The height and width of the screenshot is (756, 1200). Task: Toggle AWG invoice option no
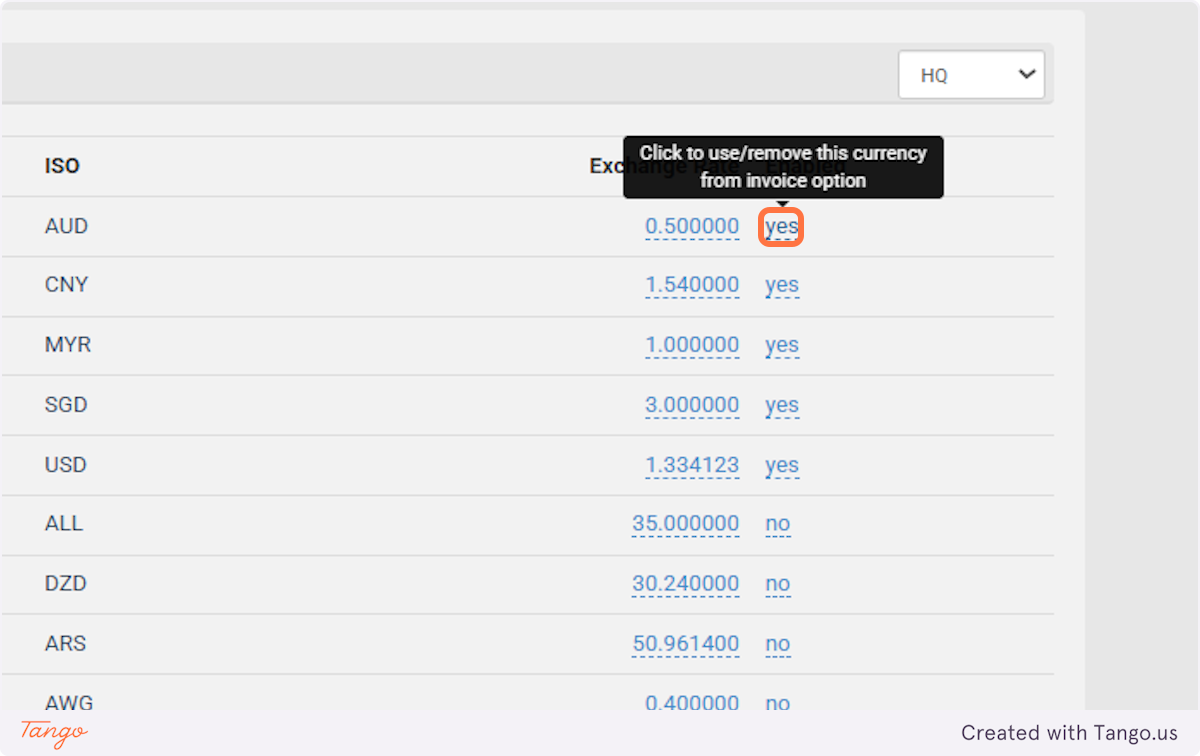point(778,703)
